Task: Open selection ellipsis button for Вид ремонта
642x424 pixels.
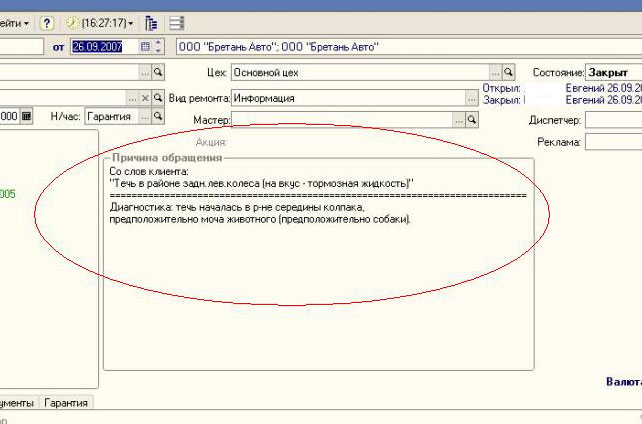Action: 472,98
